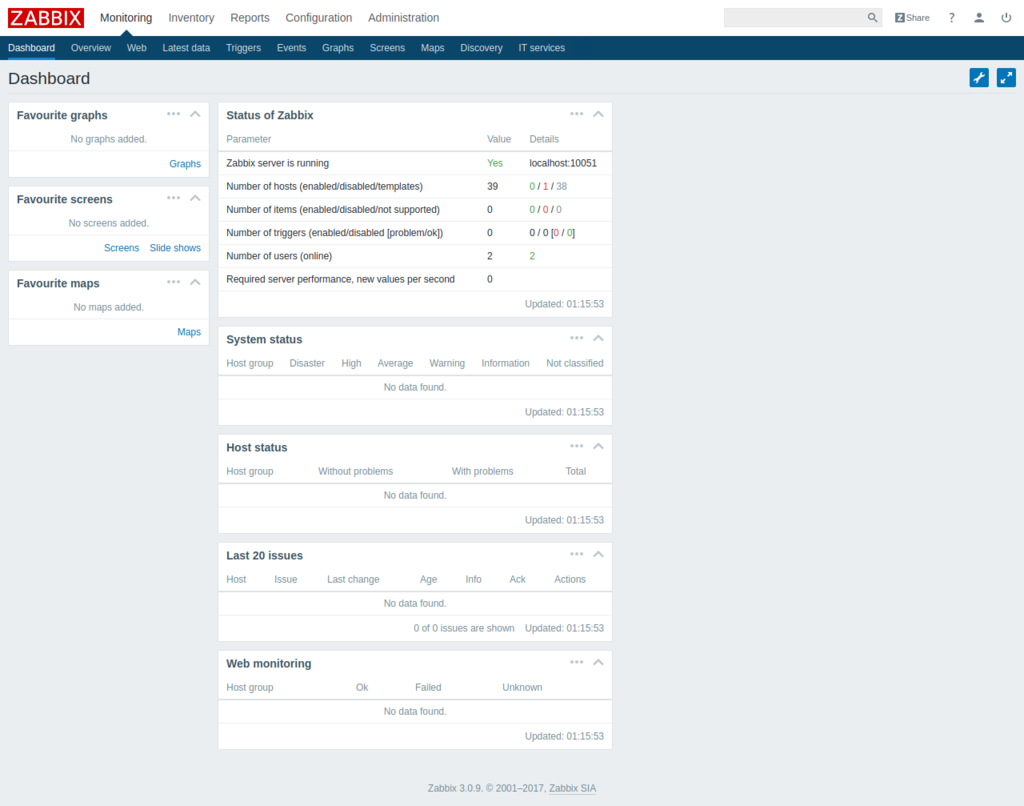Open Favourite maps menu dots
This screenshot has width=1024, height=806.
coord(173,282)
